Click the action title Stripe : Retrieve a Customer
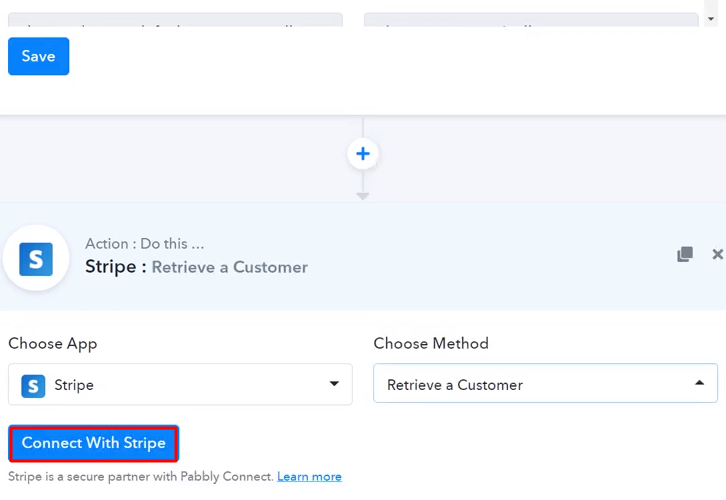 (196, 267)
